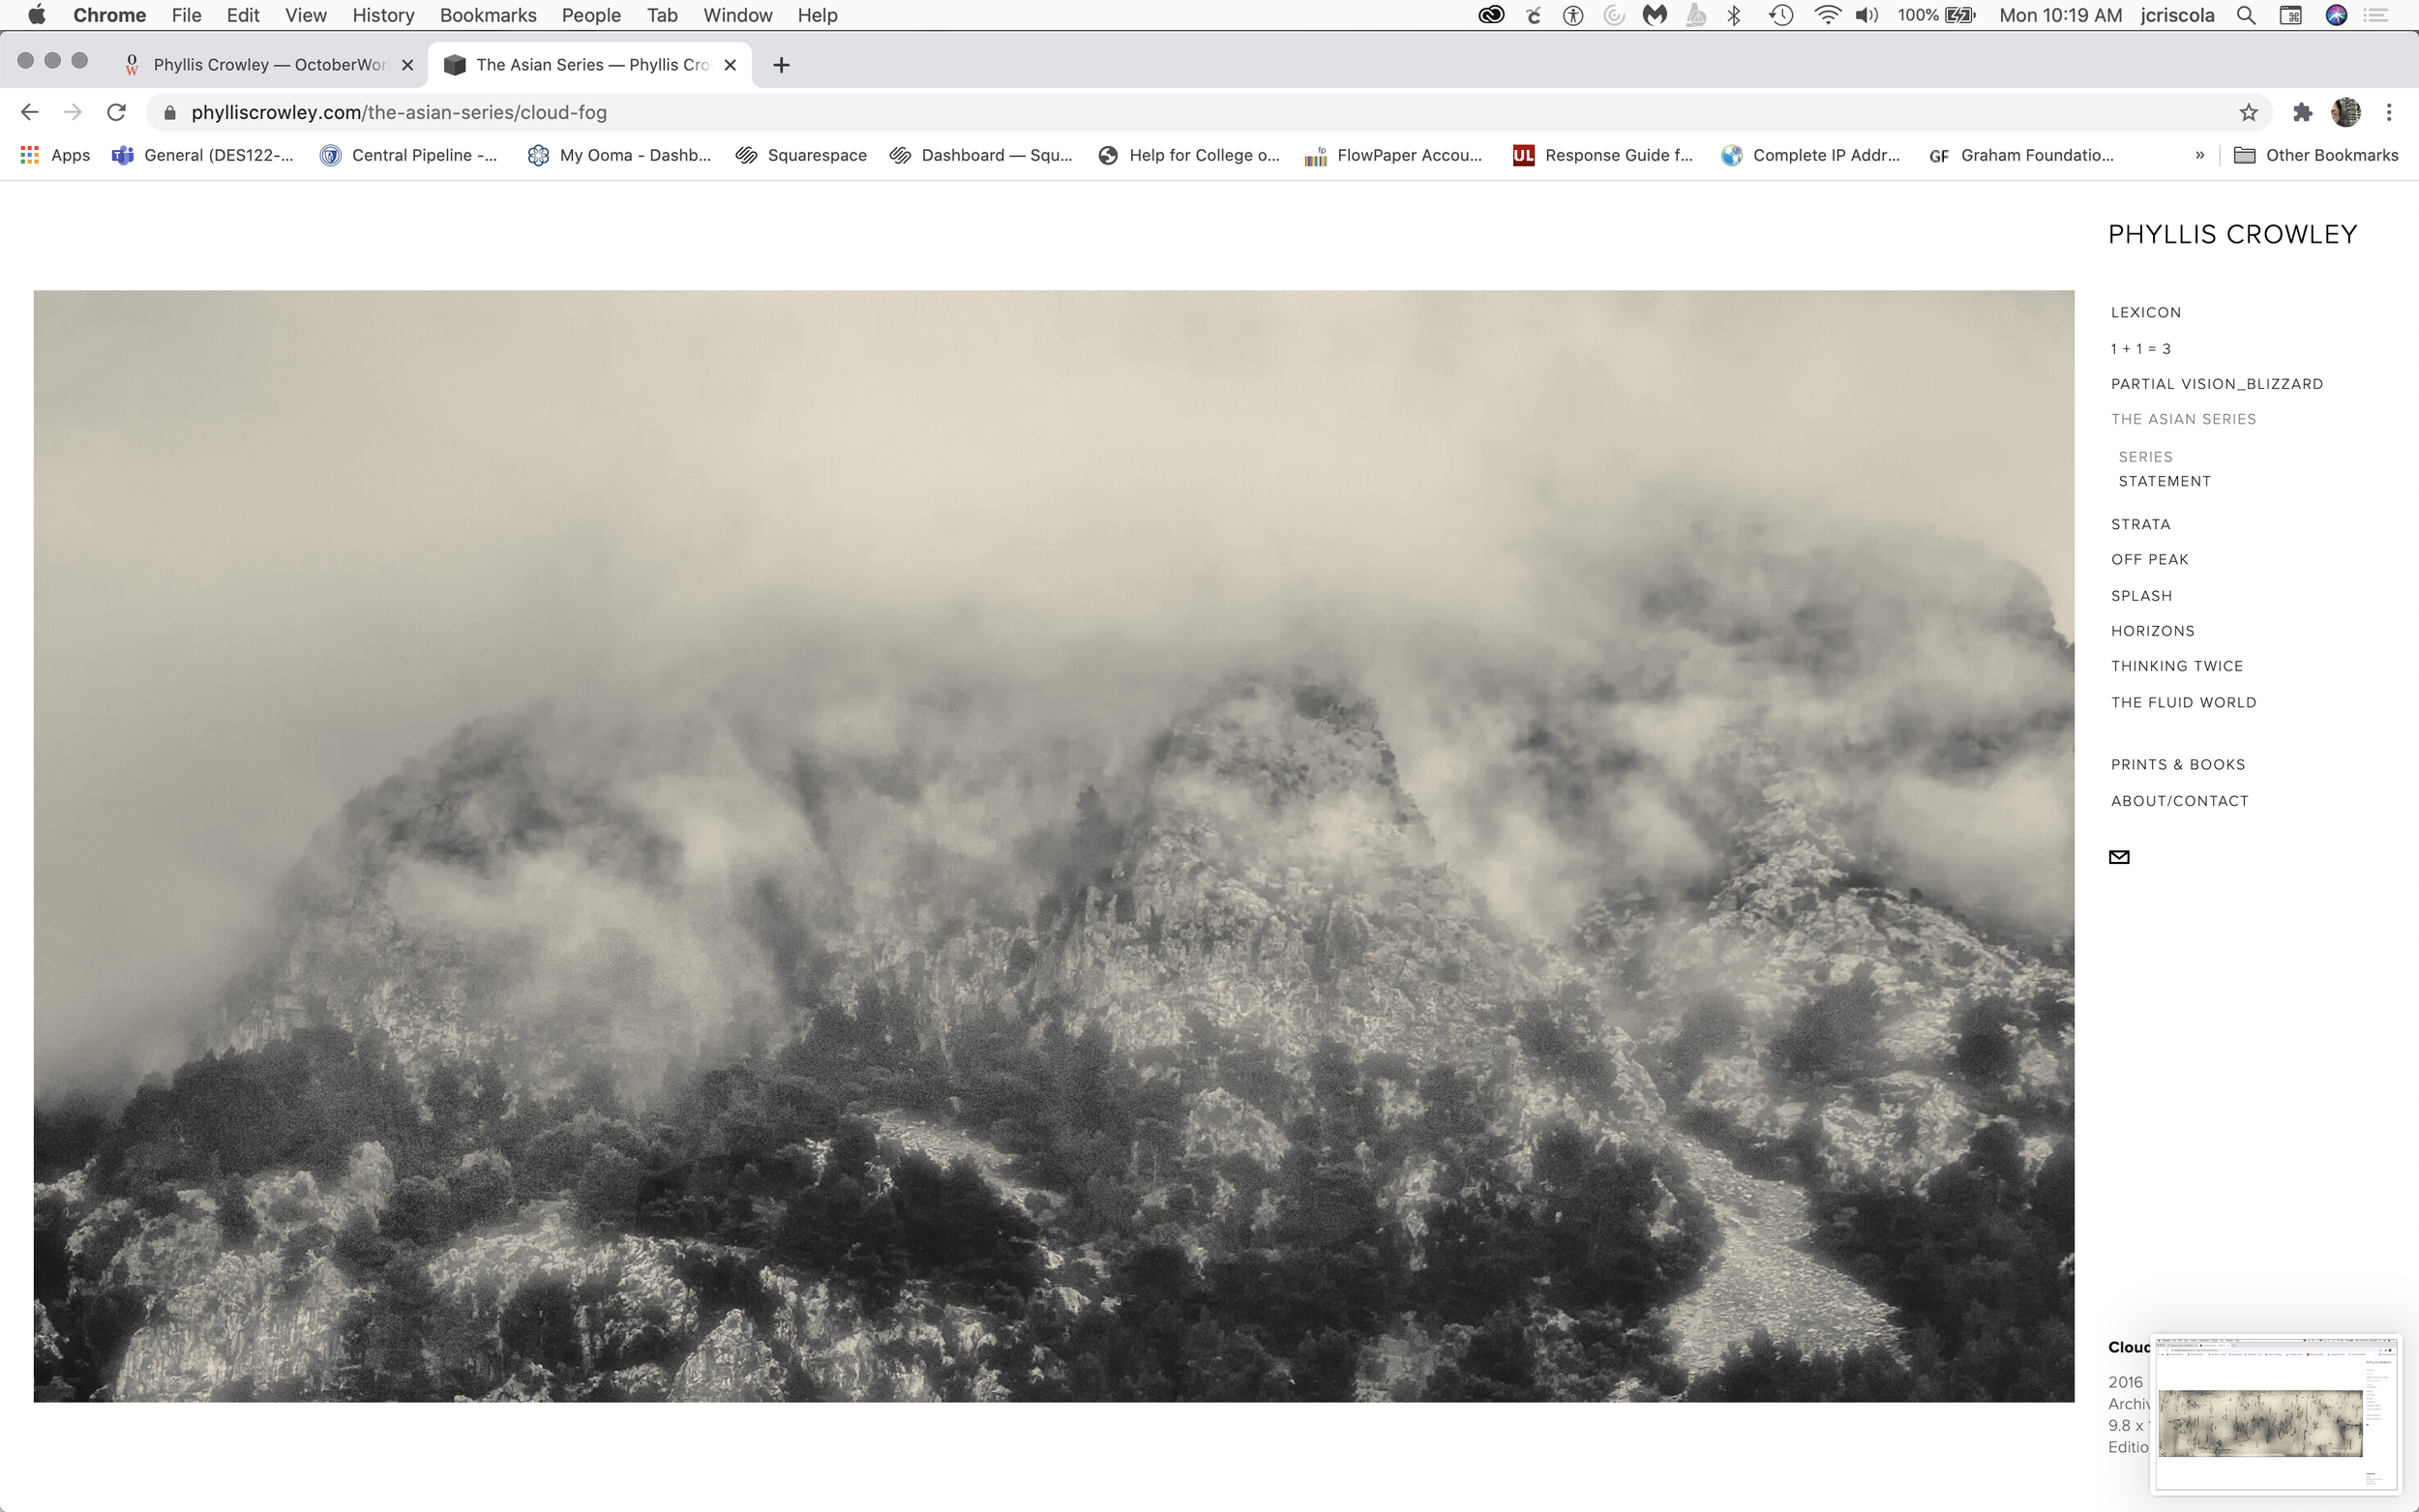Open Response Guide bookmark
Screen dimensions: 2419x1512
pos(1603,155)
